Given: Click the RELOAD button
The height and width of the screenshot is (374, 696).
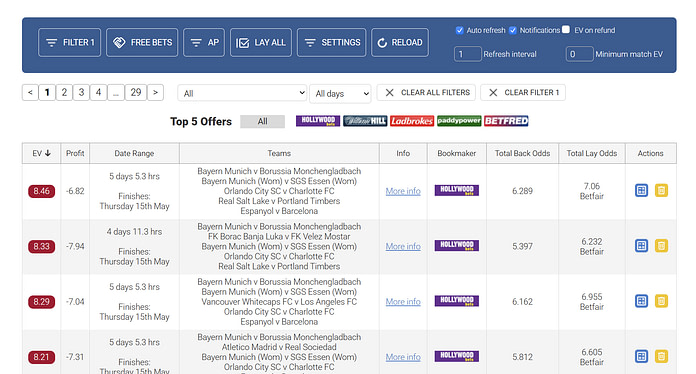Looking at the screenshot, I should pos(400,43).
